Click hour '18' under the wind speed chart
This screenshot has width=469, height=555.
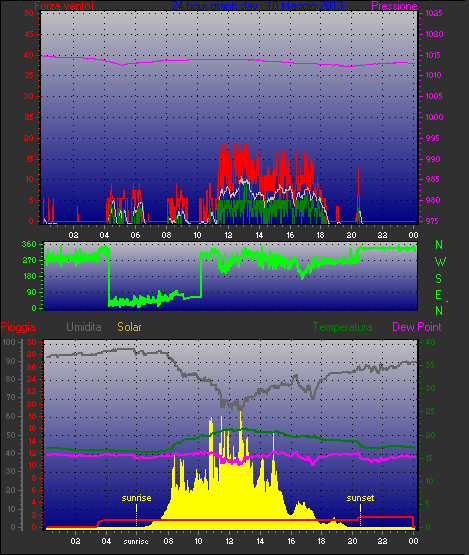coord(321,235)
